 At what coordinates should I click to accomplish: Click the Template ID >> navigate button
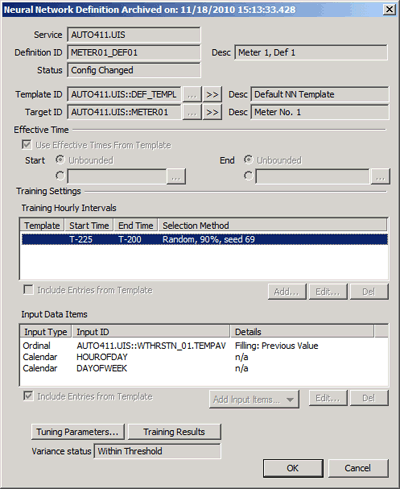click(212, 95)
